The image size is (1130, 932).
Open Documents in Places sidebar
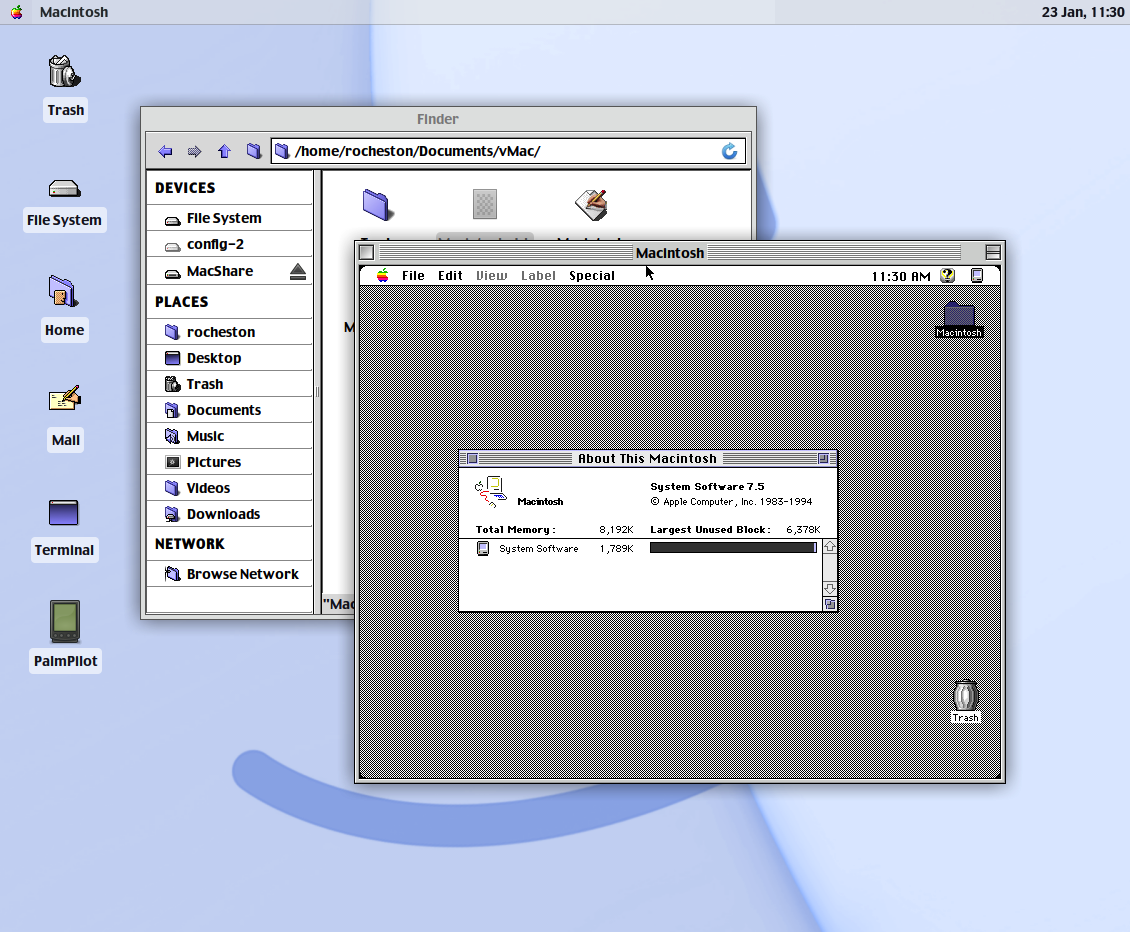tap(229, 410)
